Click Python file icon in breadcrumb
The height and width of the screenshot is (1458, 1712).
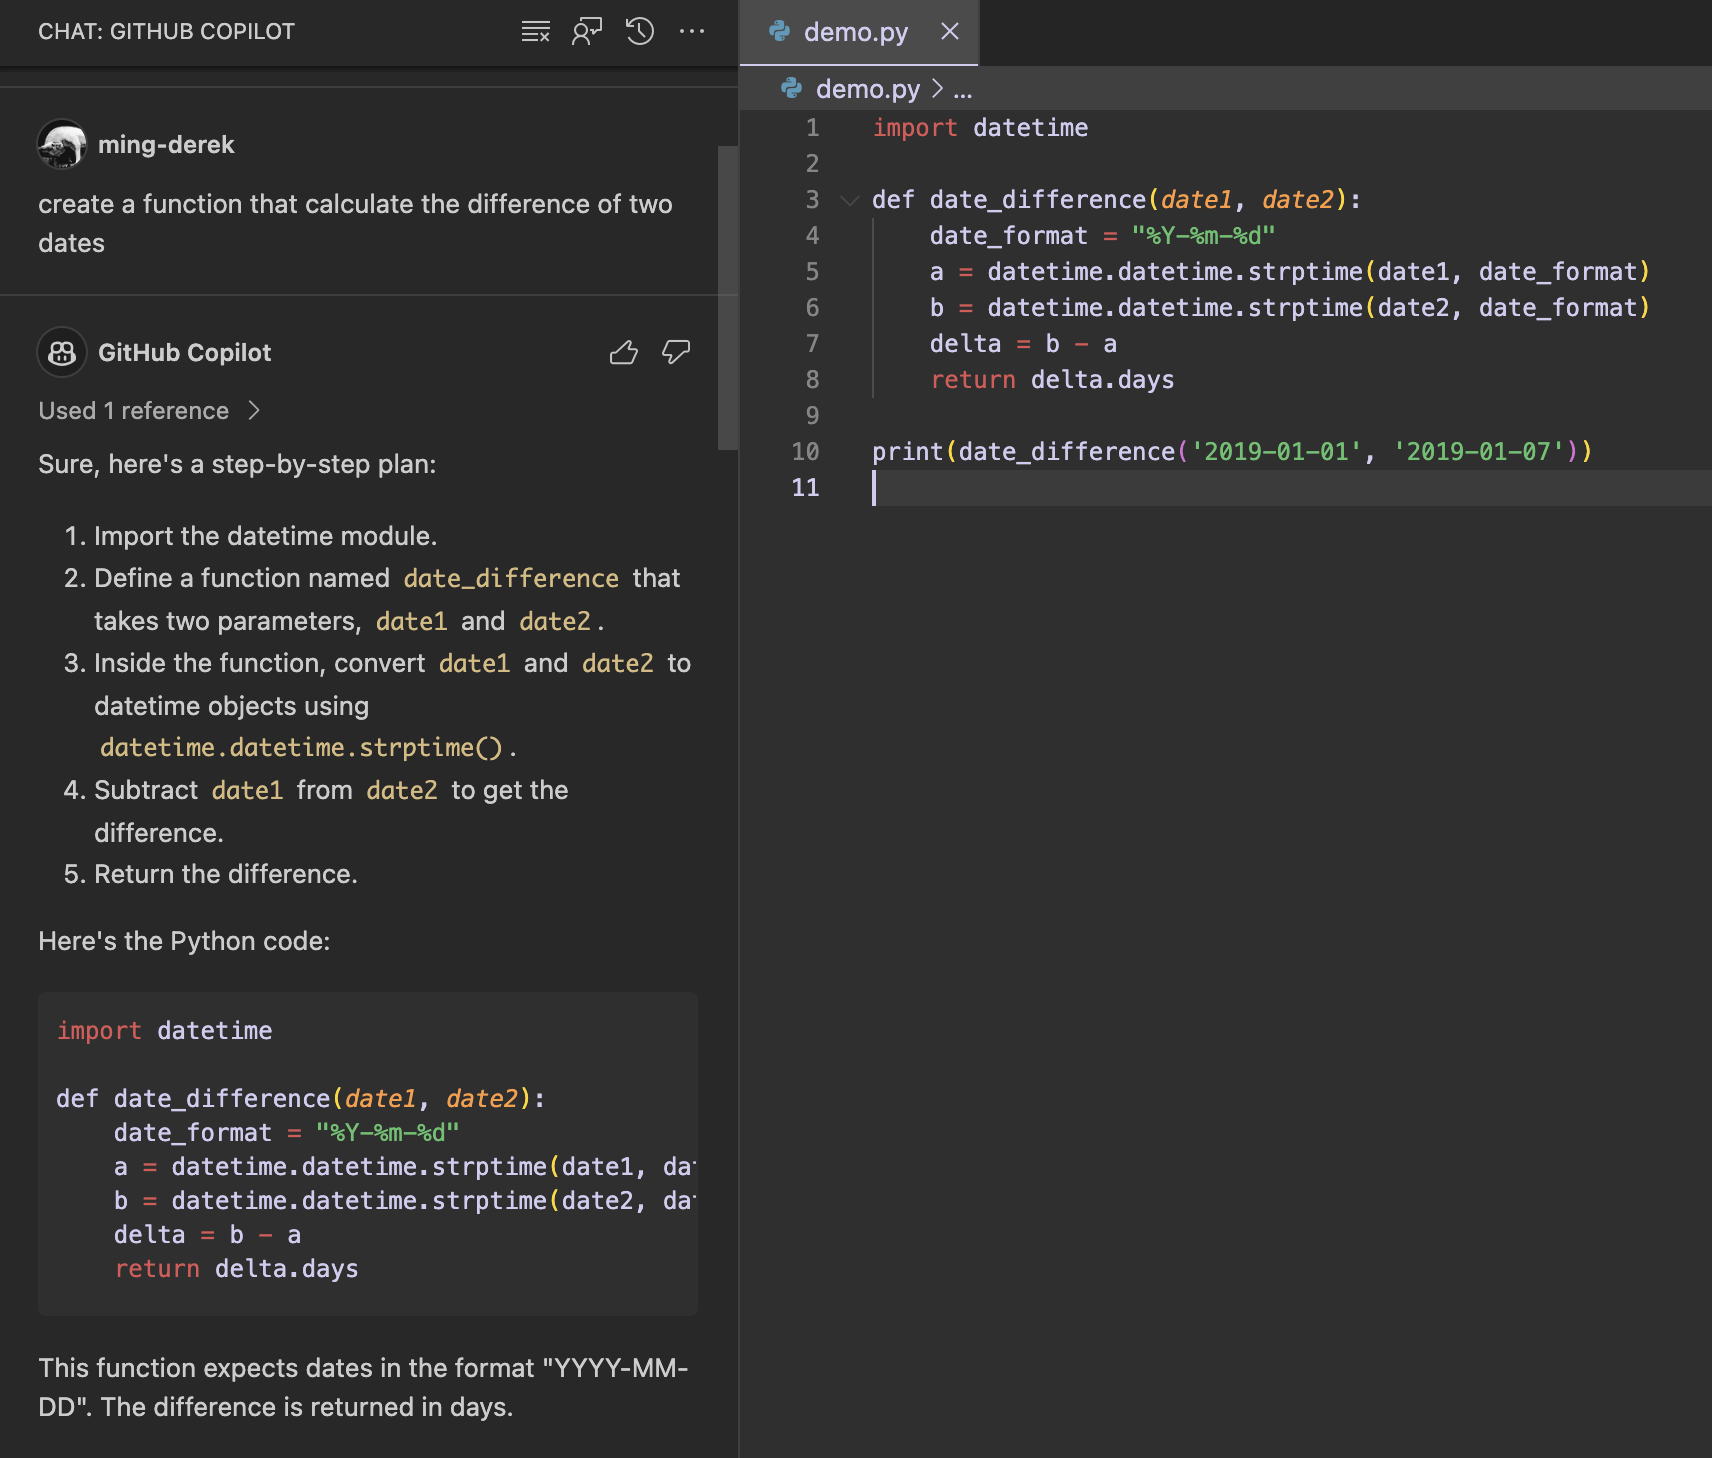point(792,89)
